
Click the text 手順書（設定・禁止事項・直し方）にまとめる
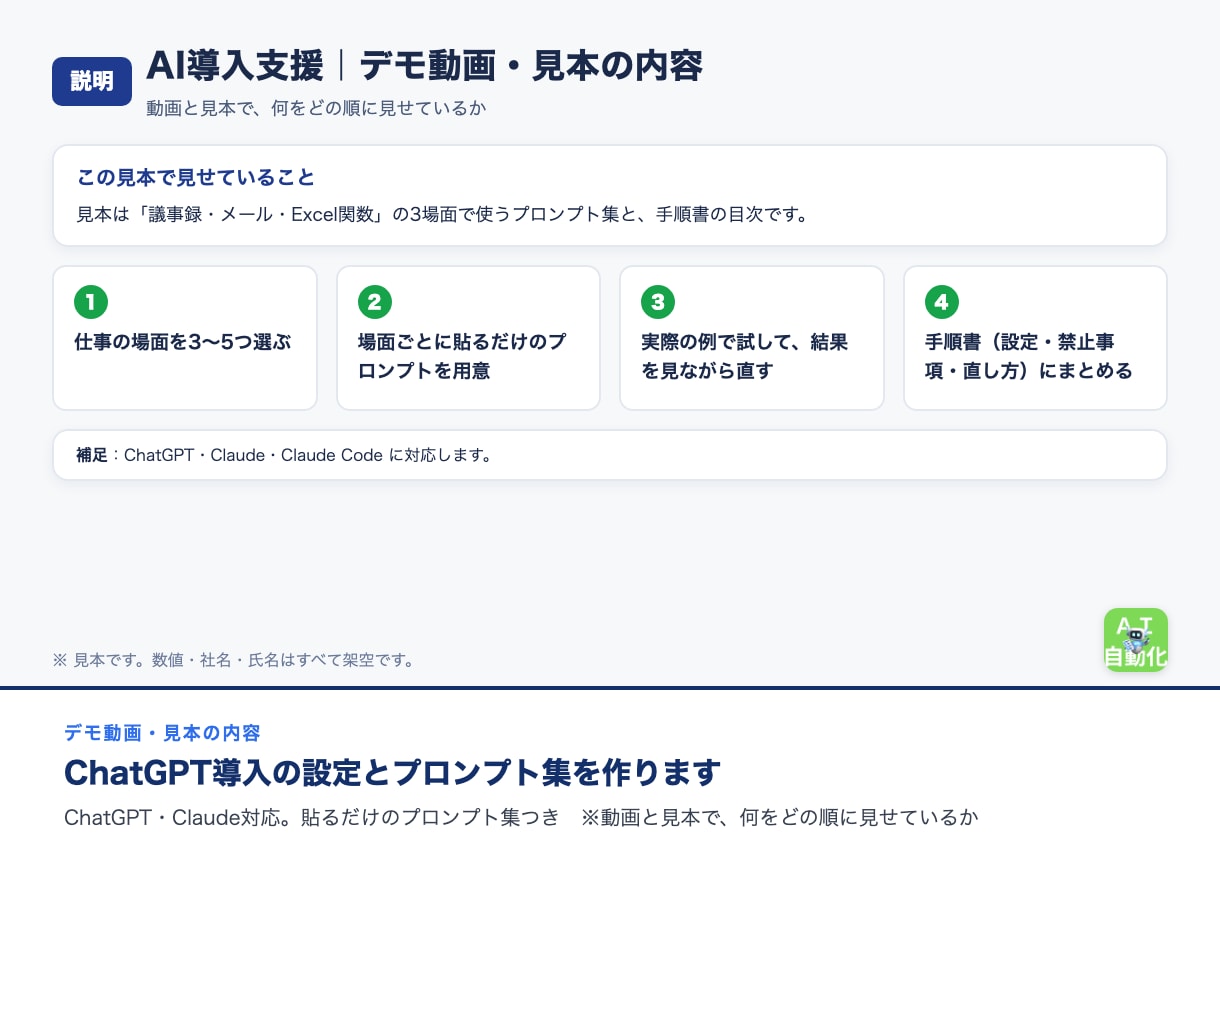tap(1029, 356)
